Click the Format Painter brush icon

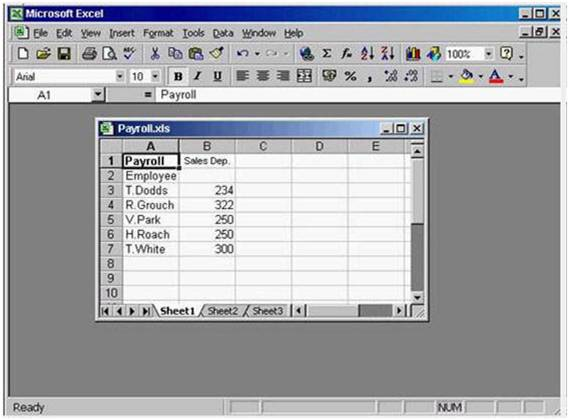(x=217, y=54)
